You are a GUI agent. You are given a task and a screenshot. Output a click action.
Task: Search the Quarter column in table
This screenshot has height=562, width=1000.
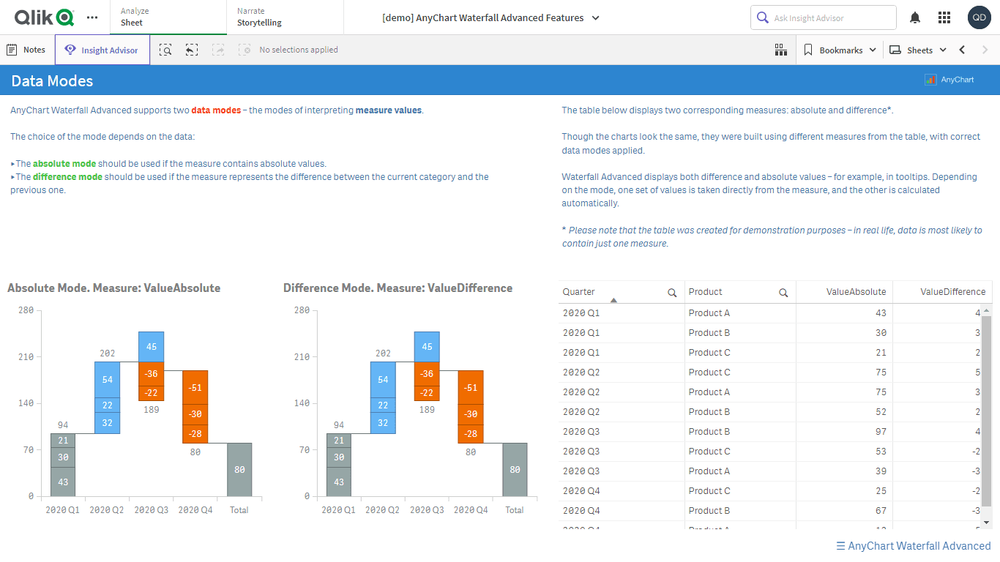pyautogui.click(x=672, y=292)
